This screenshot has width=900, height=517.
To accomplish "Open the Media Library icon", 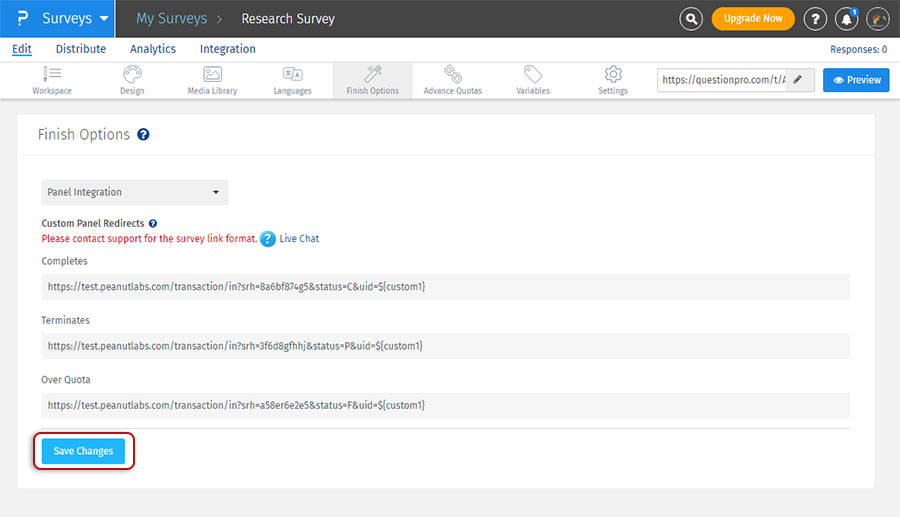I will point(212,75).
